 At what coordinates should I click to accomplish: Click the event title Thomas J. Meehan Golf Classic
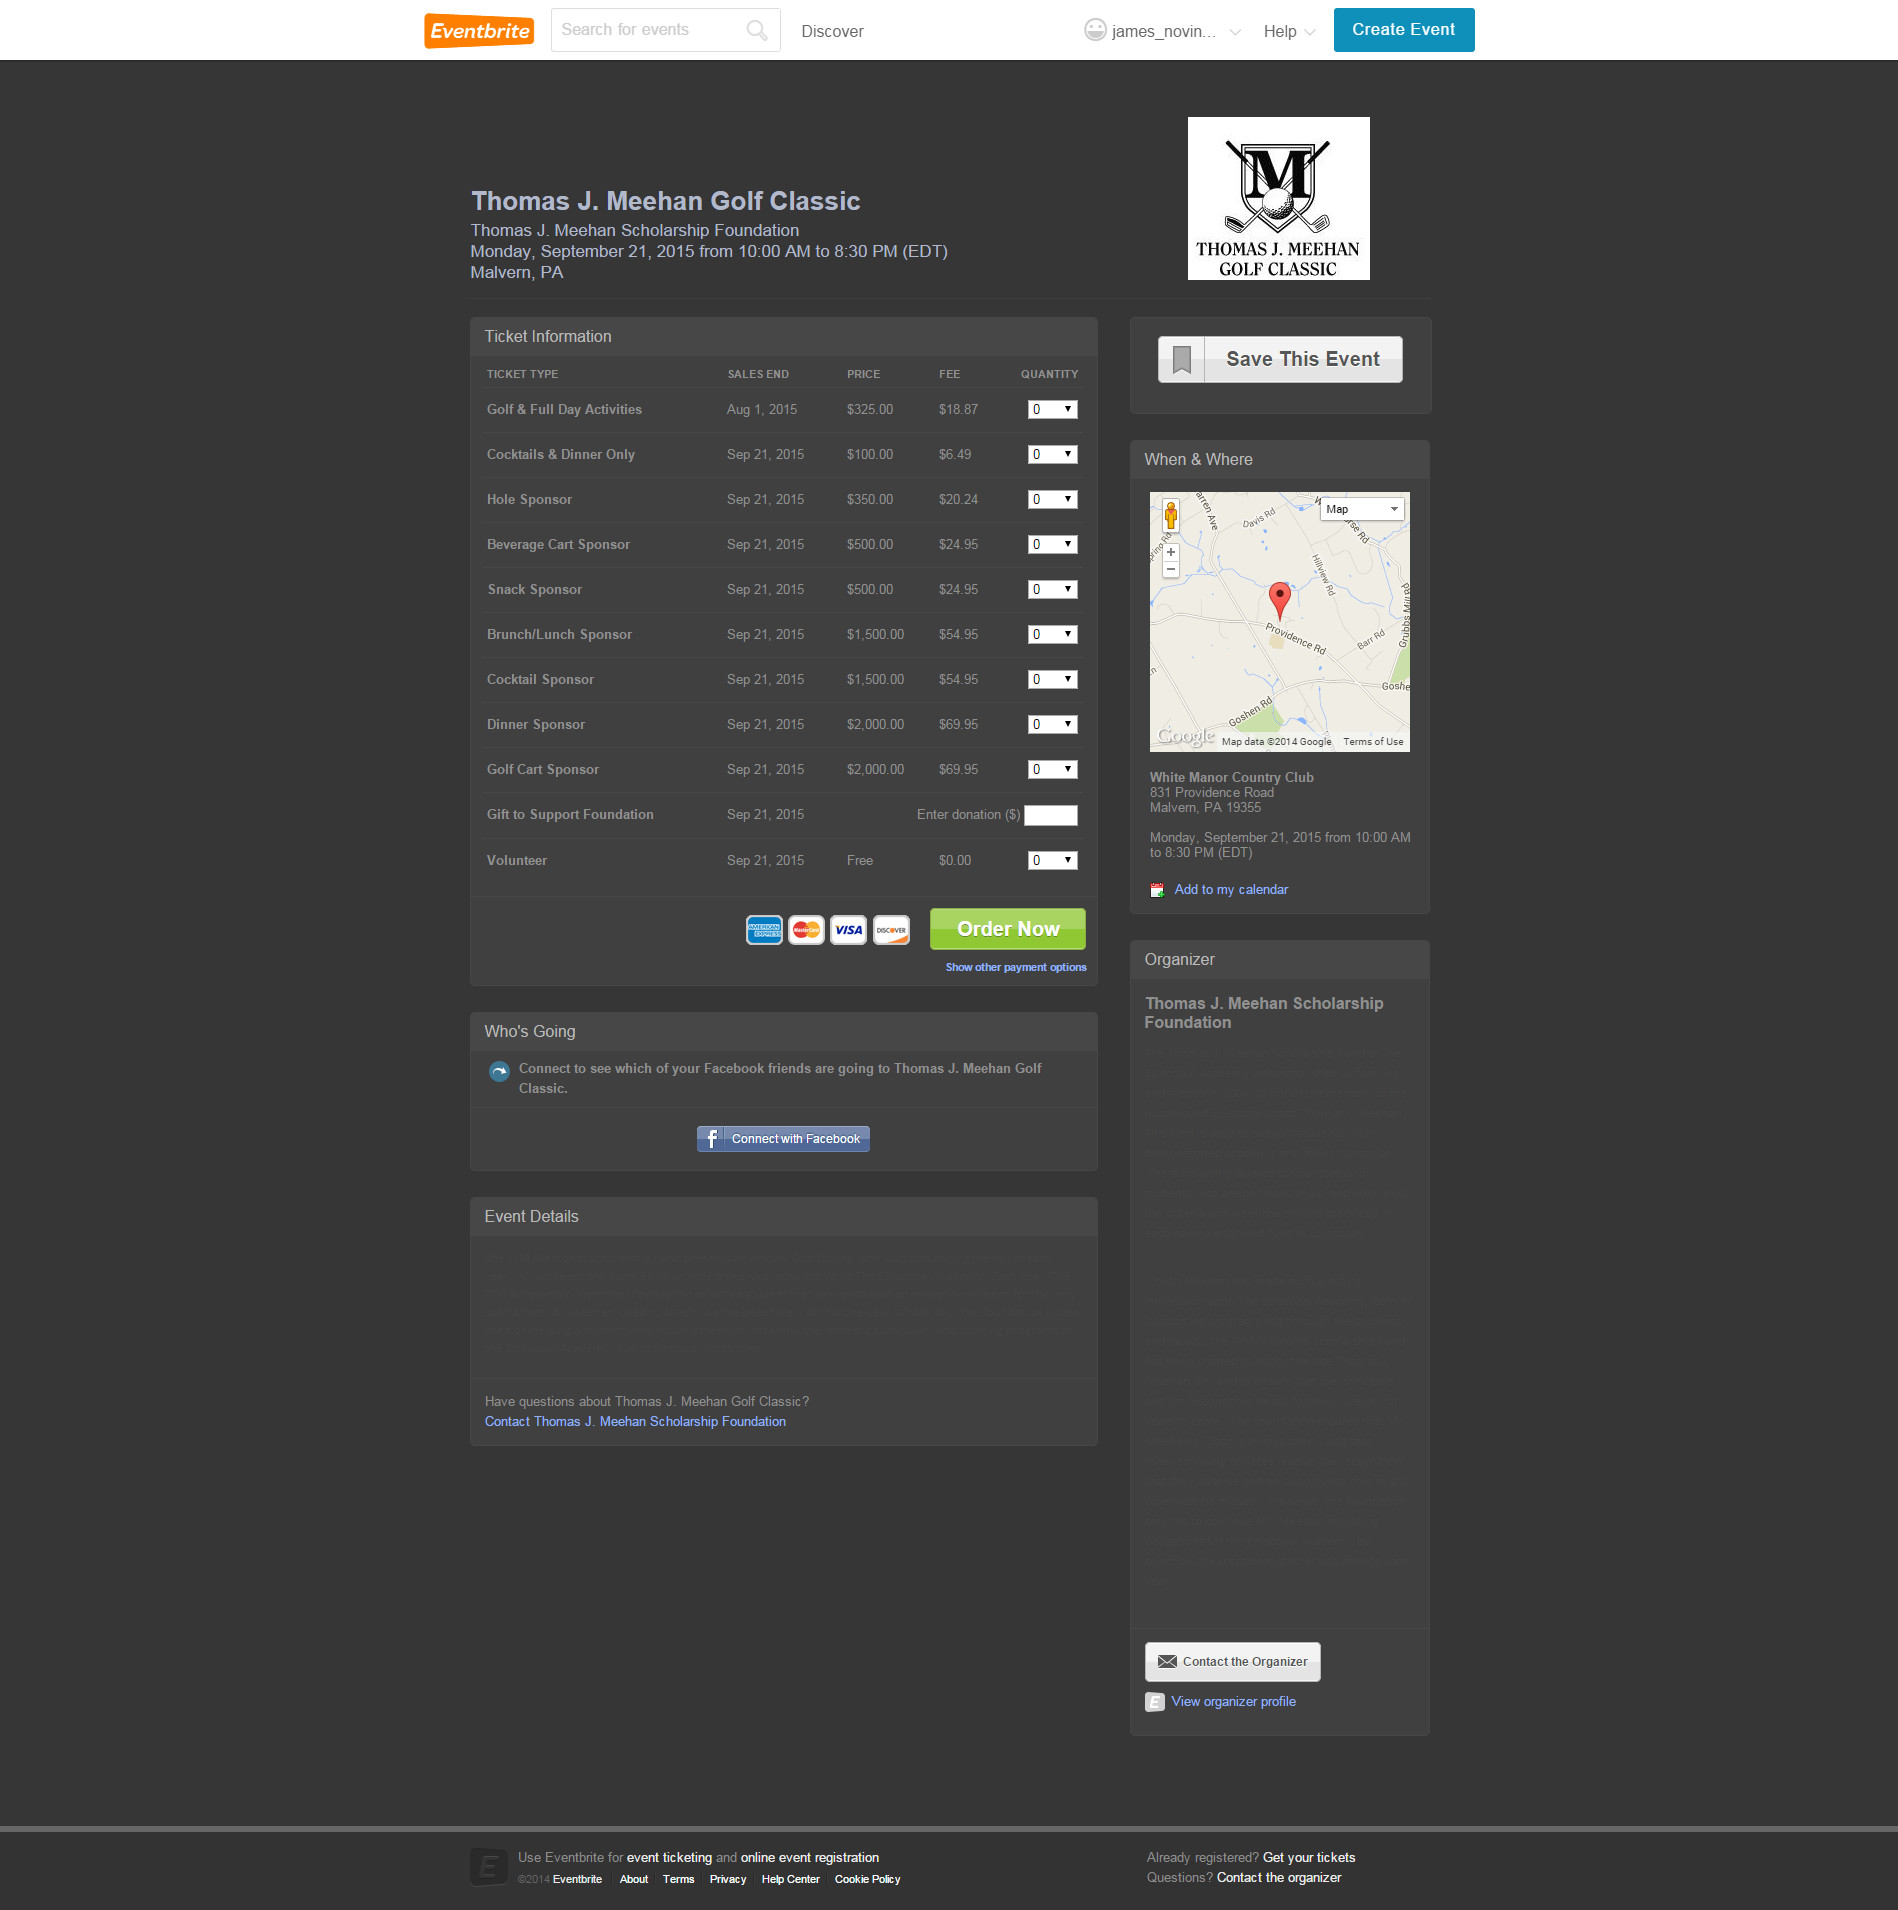pos(665,201)
